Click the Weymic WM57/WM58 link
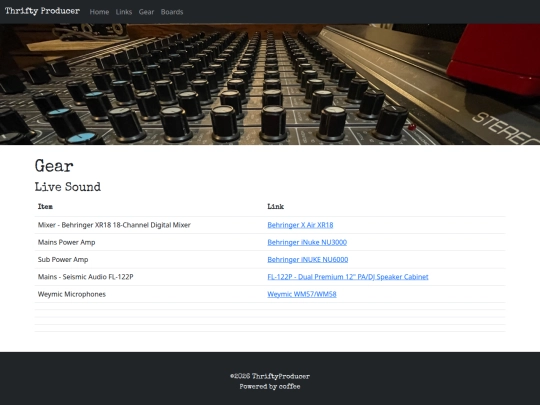The width and height of the screenshot is (540, 405). pyautogui.click(x=302, y=294)
